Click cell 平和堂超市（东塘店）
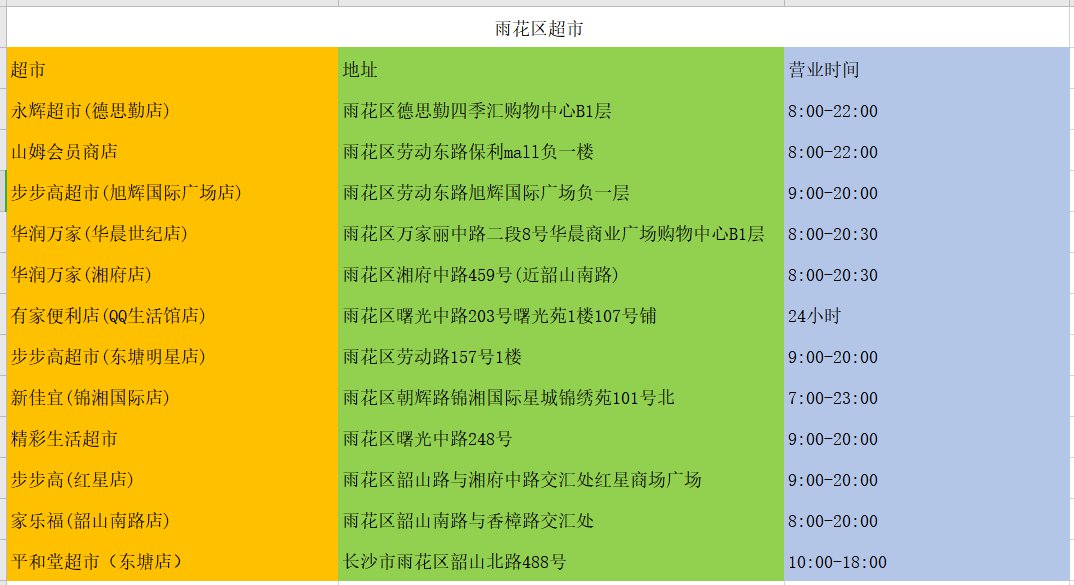Screen dimensions: 1074x585 (173, 562)
